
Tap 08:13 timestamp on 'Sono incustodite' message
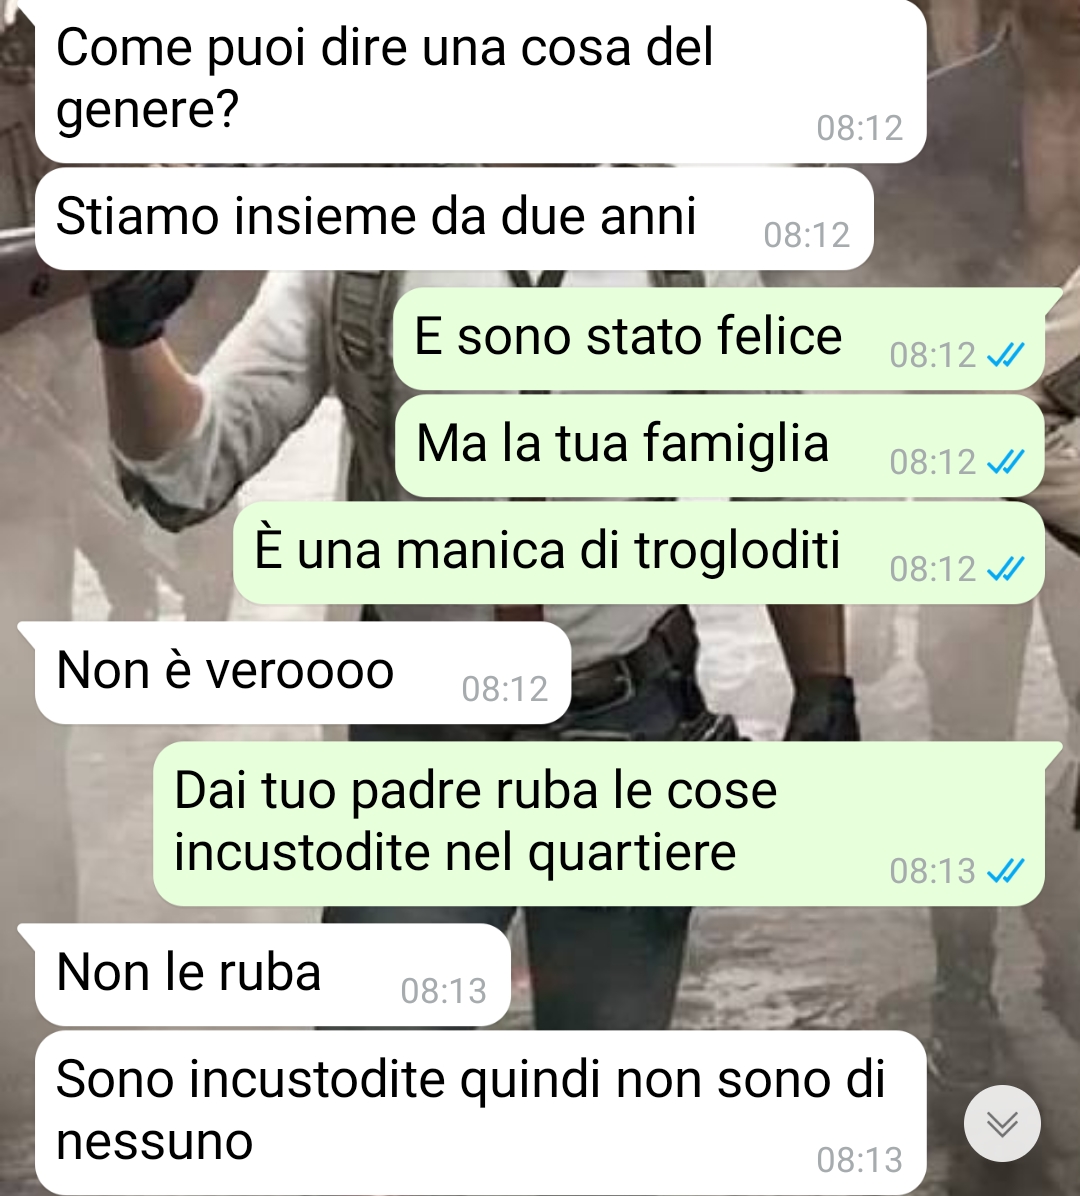pos(860,1160)
